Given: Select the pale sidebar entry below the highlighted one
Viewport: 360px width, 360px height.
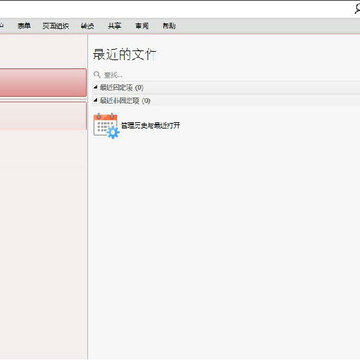Looking at the screenshot, I should [43, 116].
